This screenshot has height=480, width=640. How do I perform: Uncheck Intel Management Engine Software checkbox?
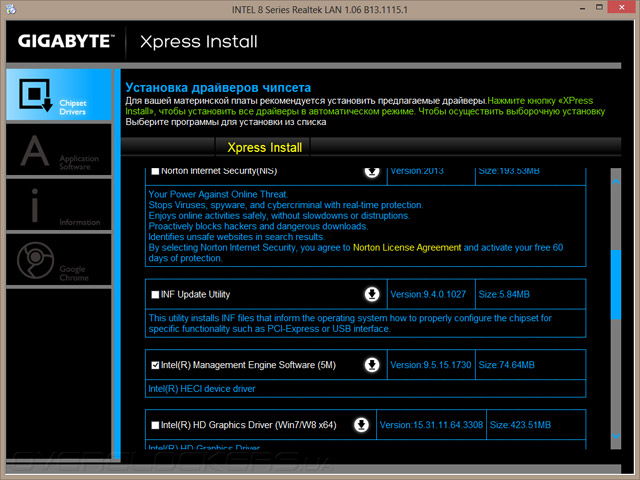click(x=155, y=365)
